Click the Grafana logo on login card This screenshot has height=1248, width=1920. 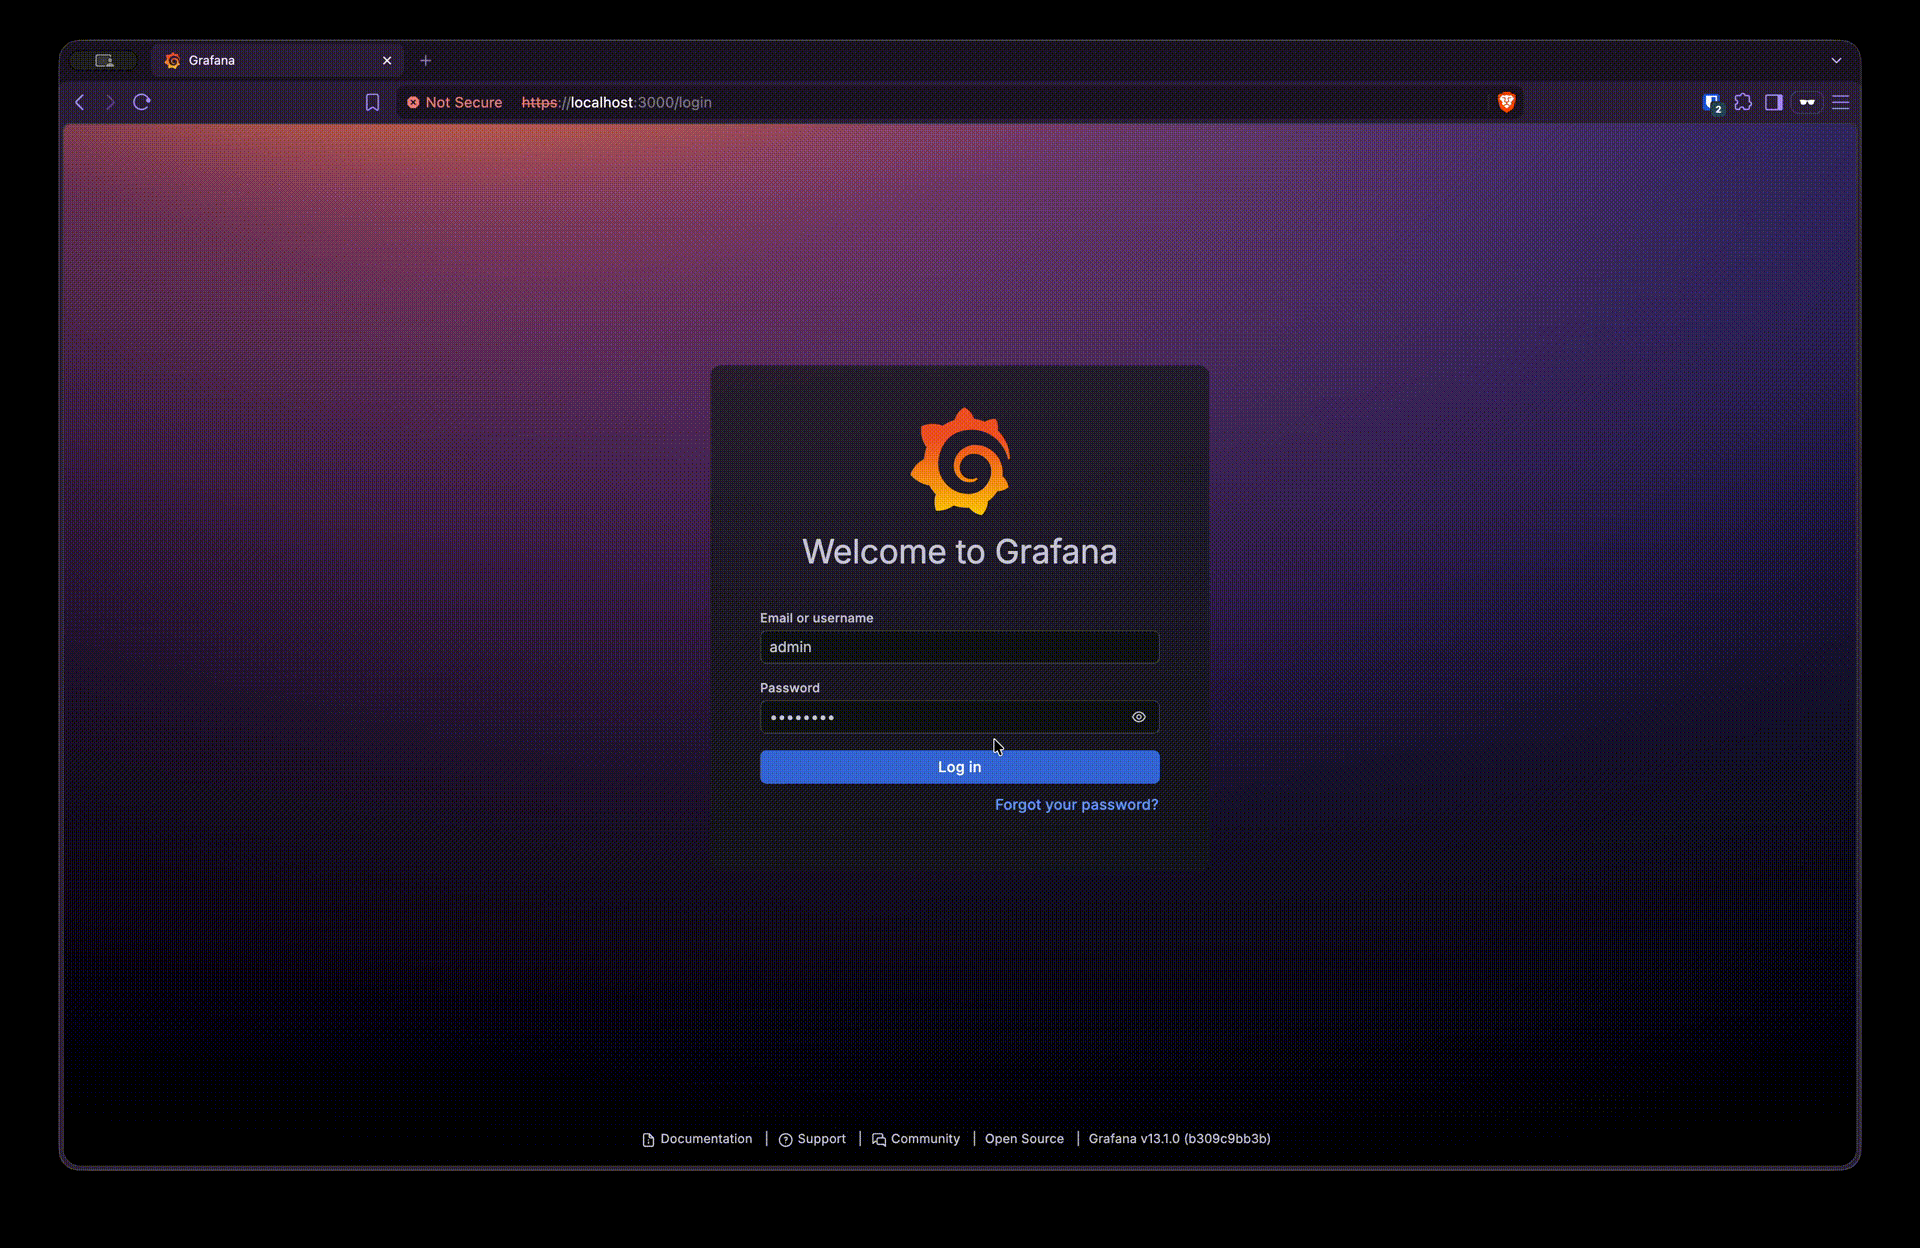pyautogui.click(x=960, y=461)
